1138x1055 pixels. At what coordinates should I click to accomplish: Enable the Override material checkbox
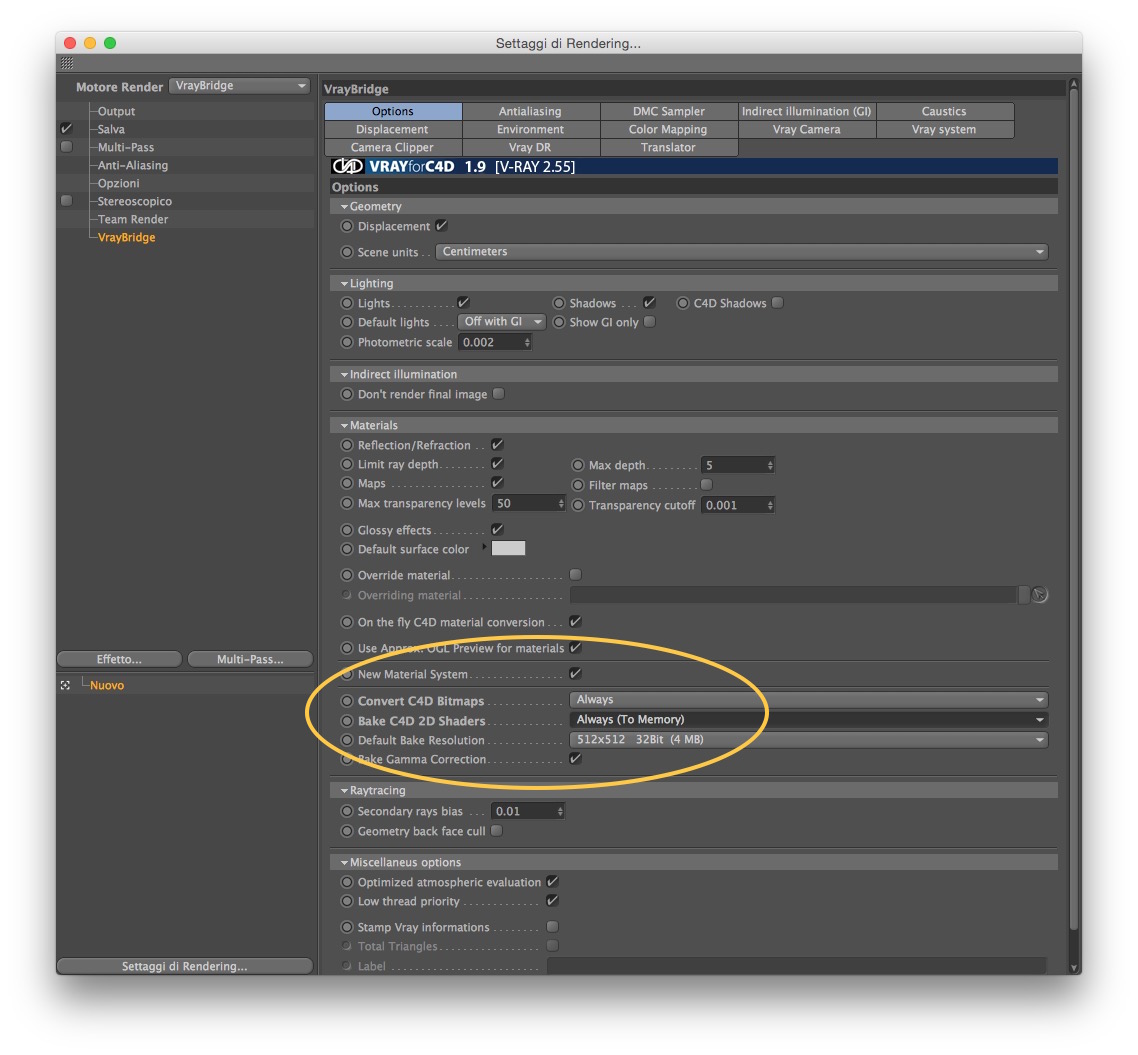(x=576, y=575)
